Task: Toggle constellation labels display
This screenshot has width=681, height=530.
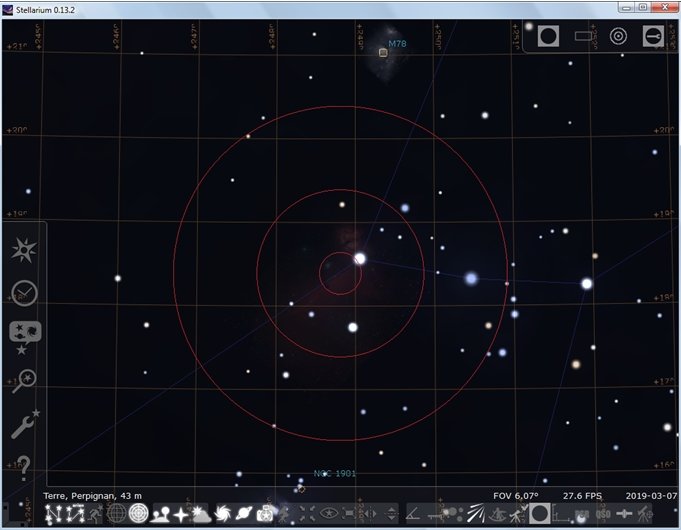Action: [x=75, y=514]
